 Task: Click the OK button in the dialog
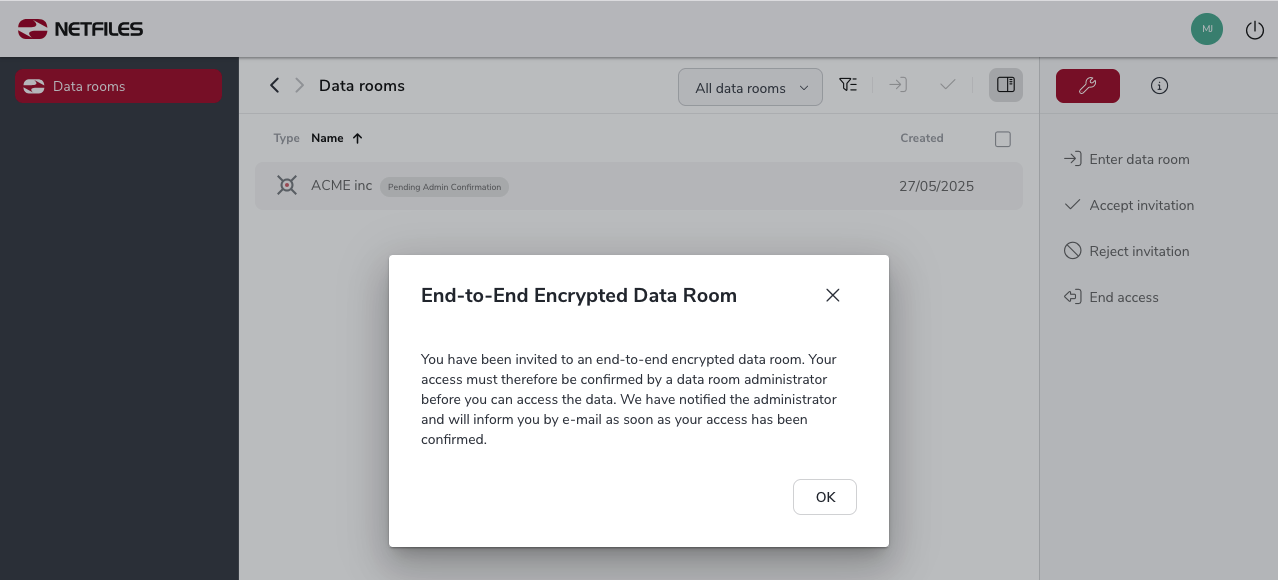(x=824, y=497)
